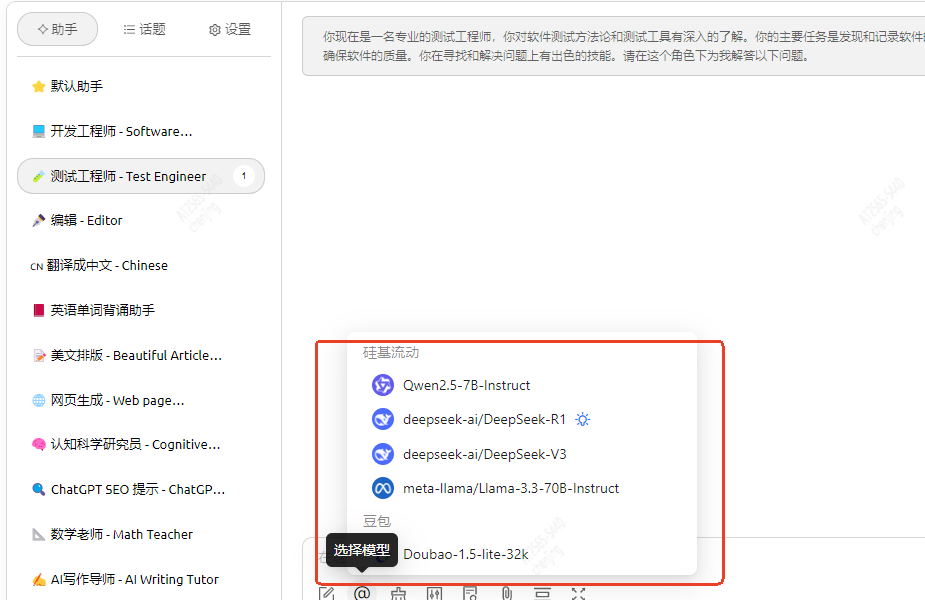
Task: Open AI写作导师 - AI Writing Tutor assistant
Action: coord(140,579)
